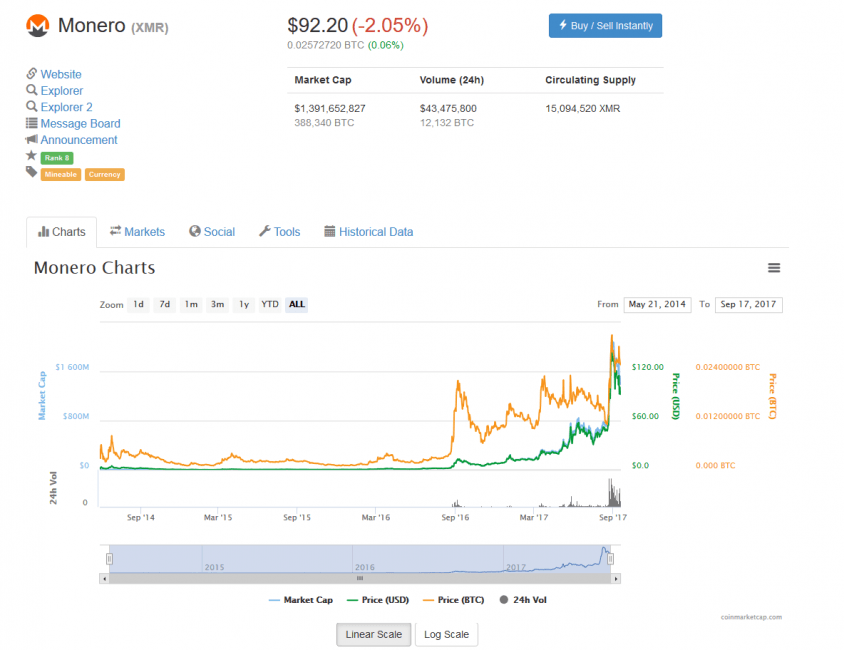
Task: Set chart zoom to YTD
Action: [x=270, y=305]
